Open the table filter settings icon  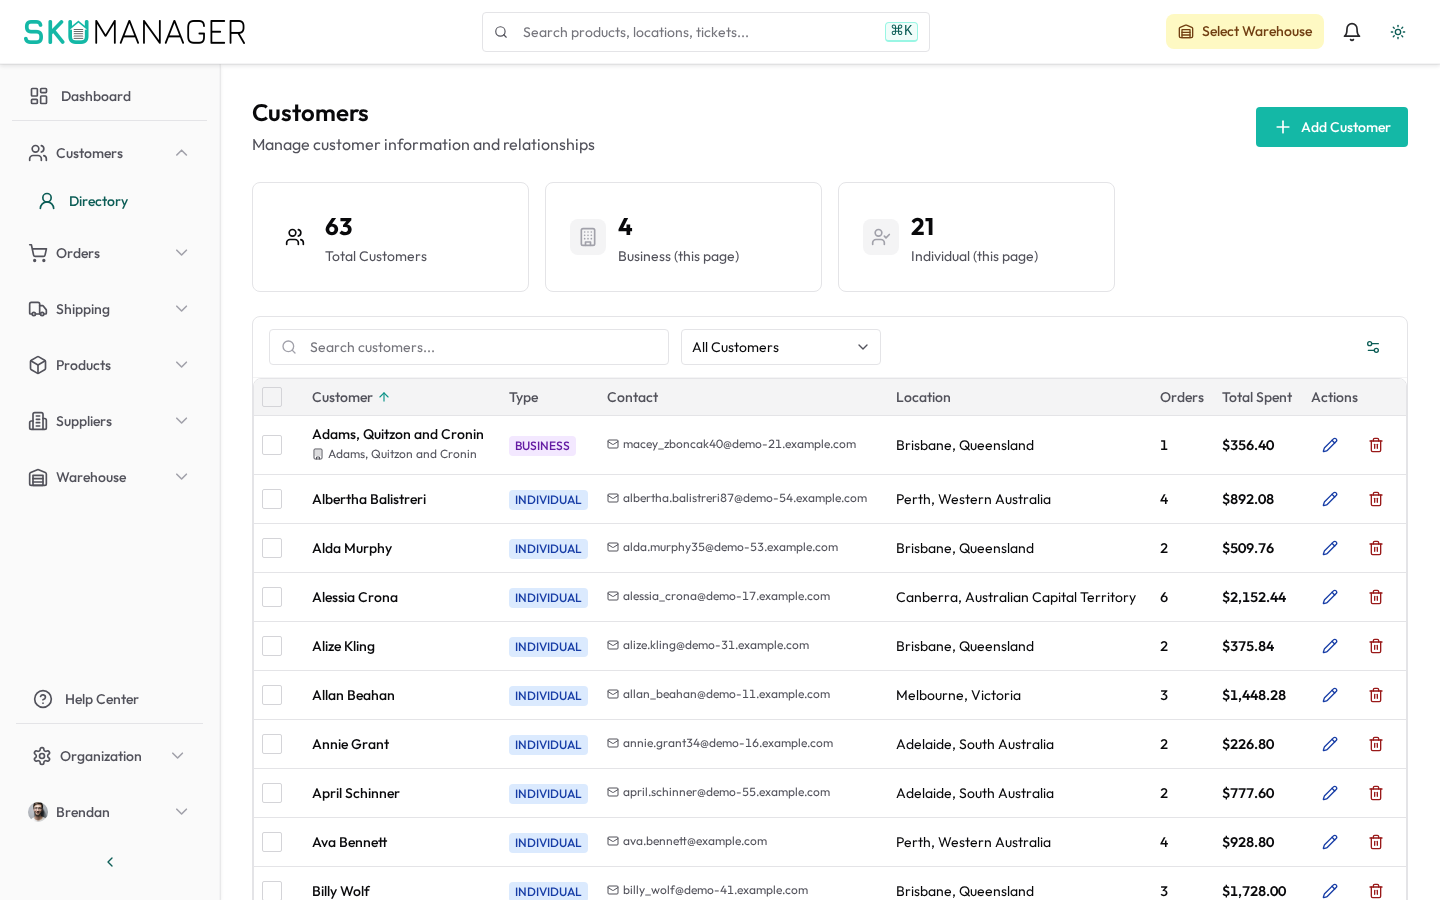(x=1373, y=347)
